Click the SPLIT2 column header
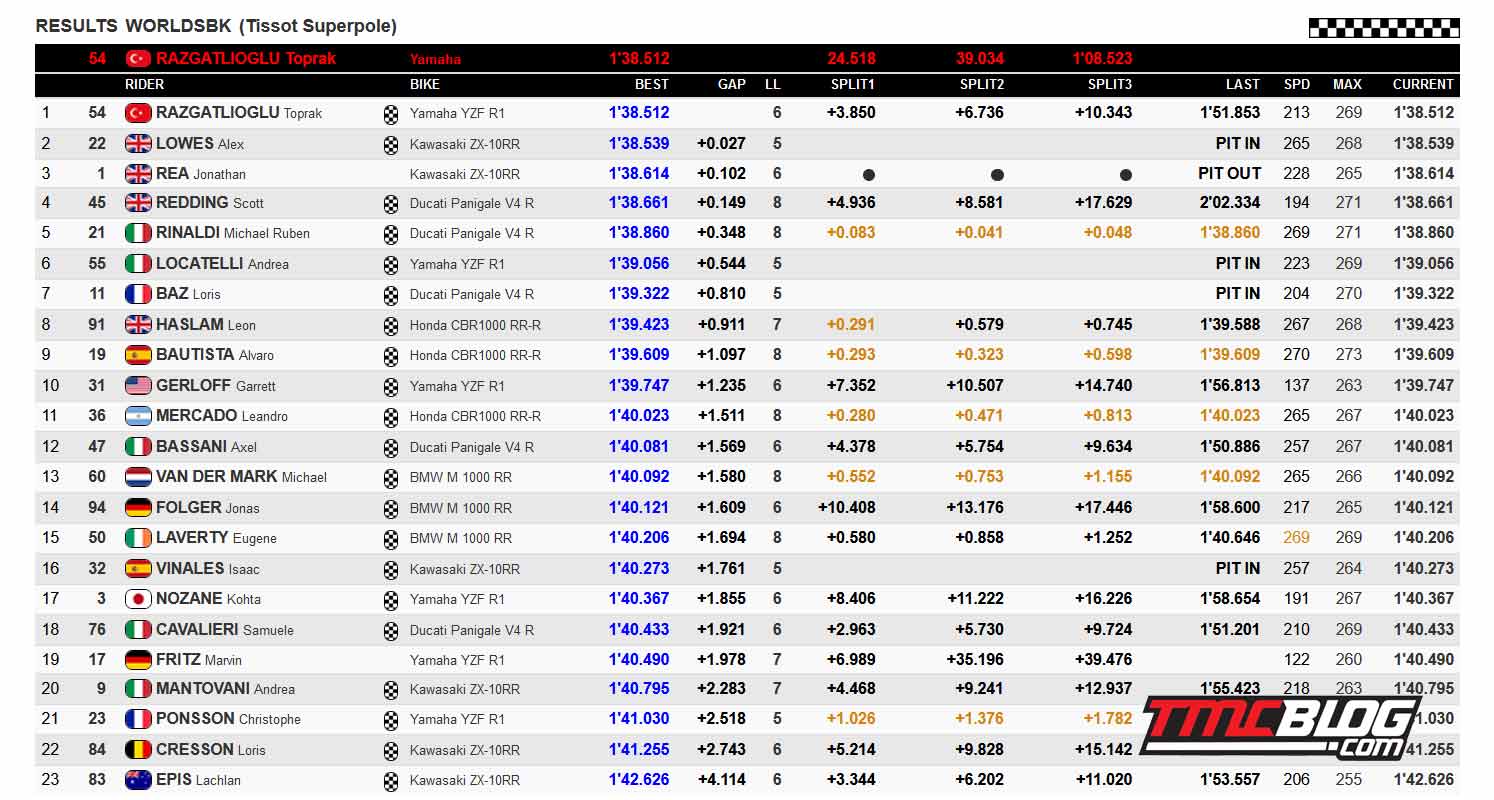The height and width of the screenshot is (800, 1494). tap(981, 85)
